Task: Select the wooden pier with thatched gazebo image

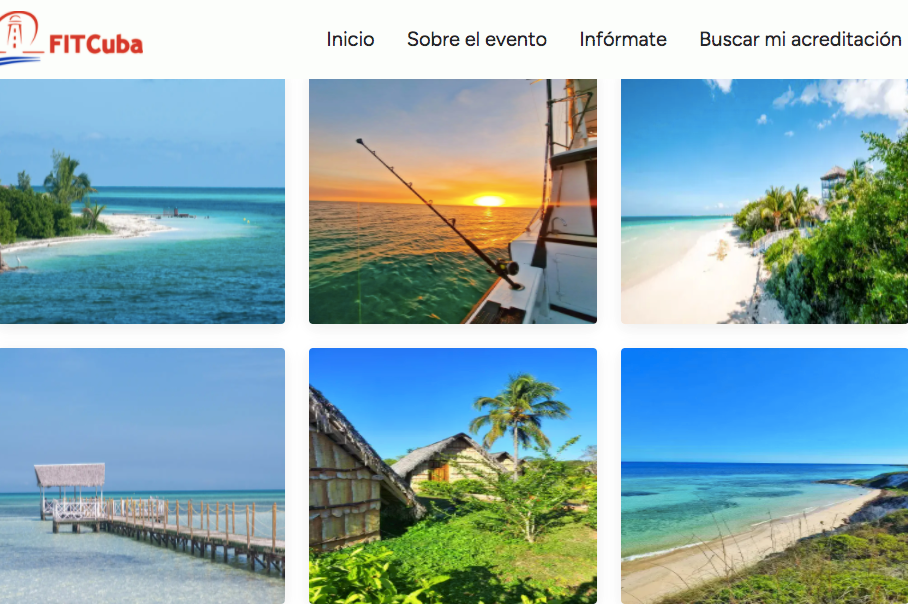Action: click(x=142, y=475)
